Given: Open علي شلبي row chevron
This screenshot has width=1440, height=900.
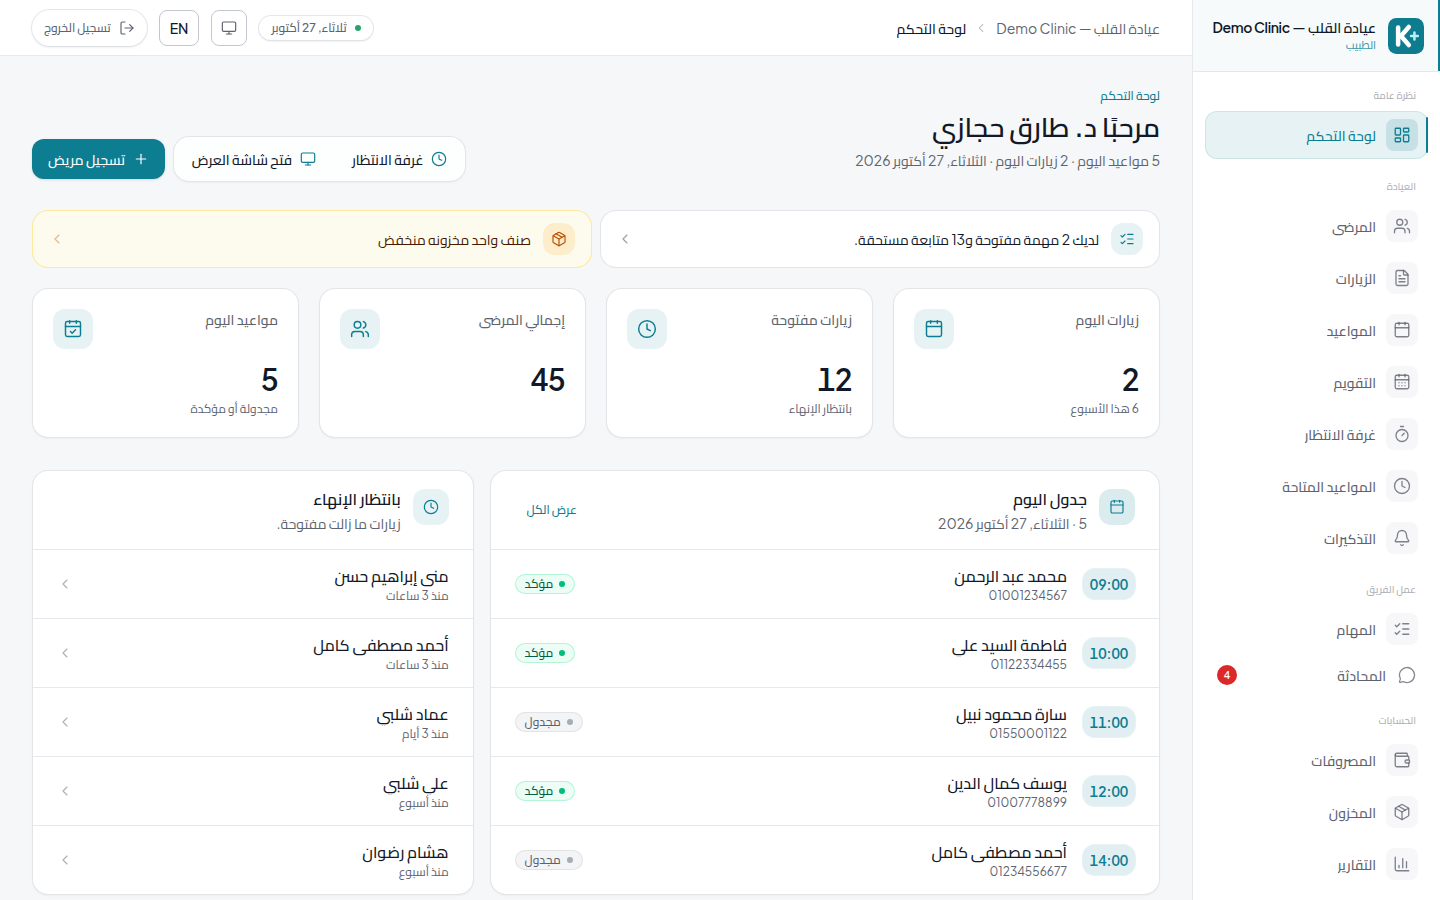Looking at the screenshot, I should [x=65, y=791].
